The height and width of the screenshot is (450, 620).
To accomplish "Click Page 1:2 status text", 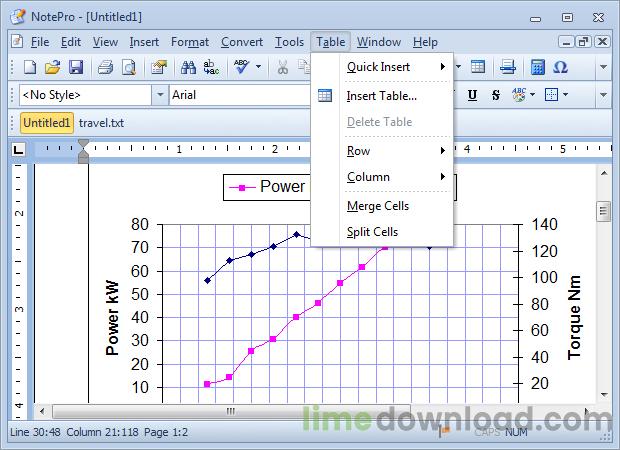I will pyautogui.click(x=166, y=432).
